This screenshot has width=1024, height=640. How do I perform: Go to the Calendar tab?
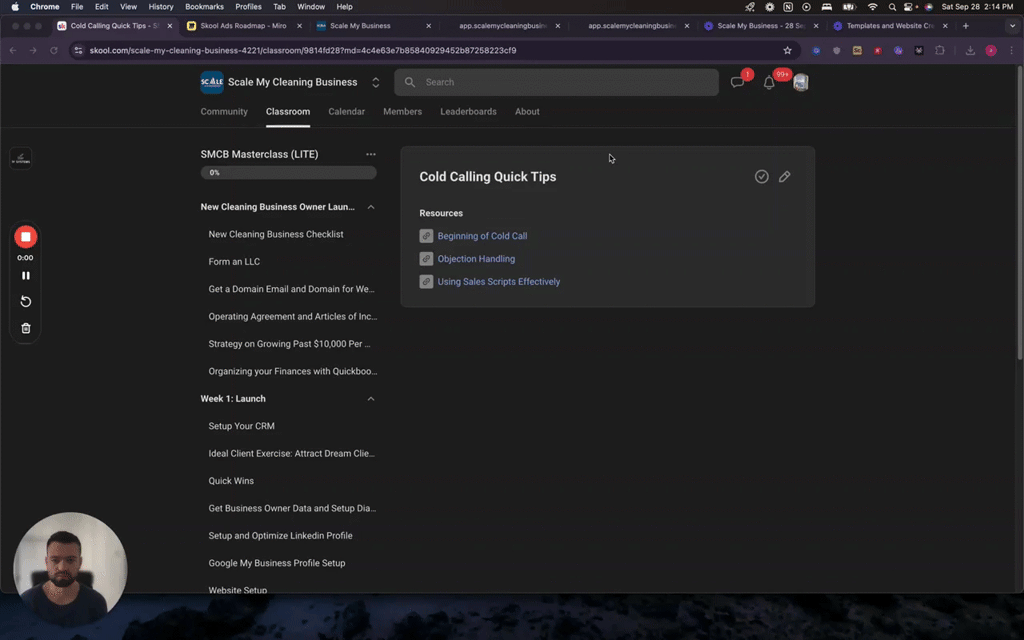point(346,112)
